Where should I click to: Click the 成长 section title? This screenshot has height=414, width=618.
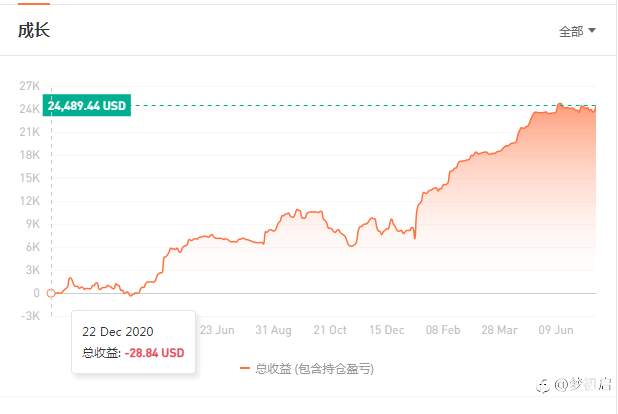click(34, 30)
